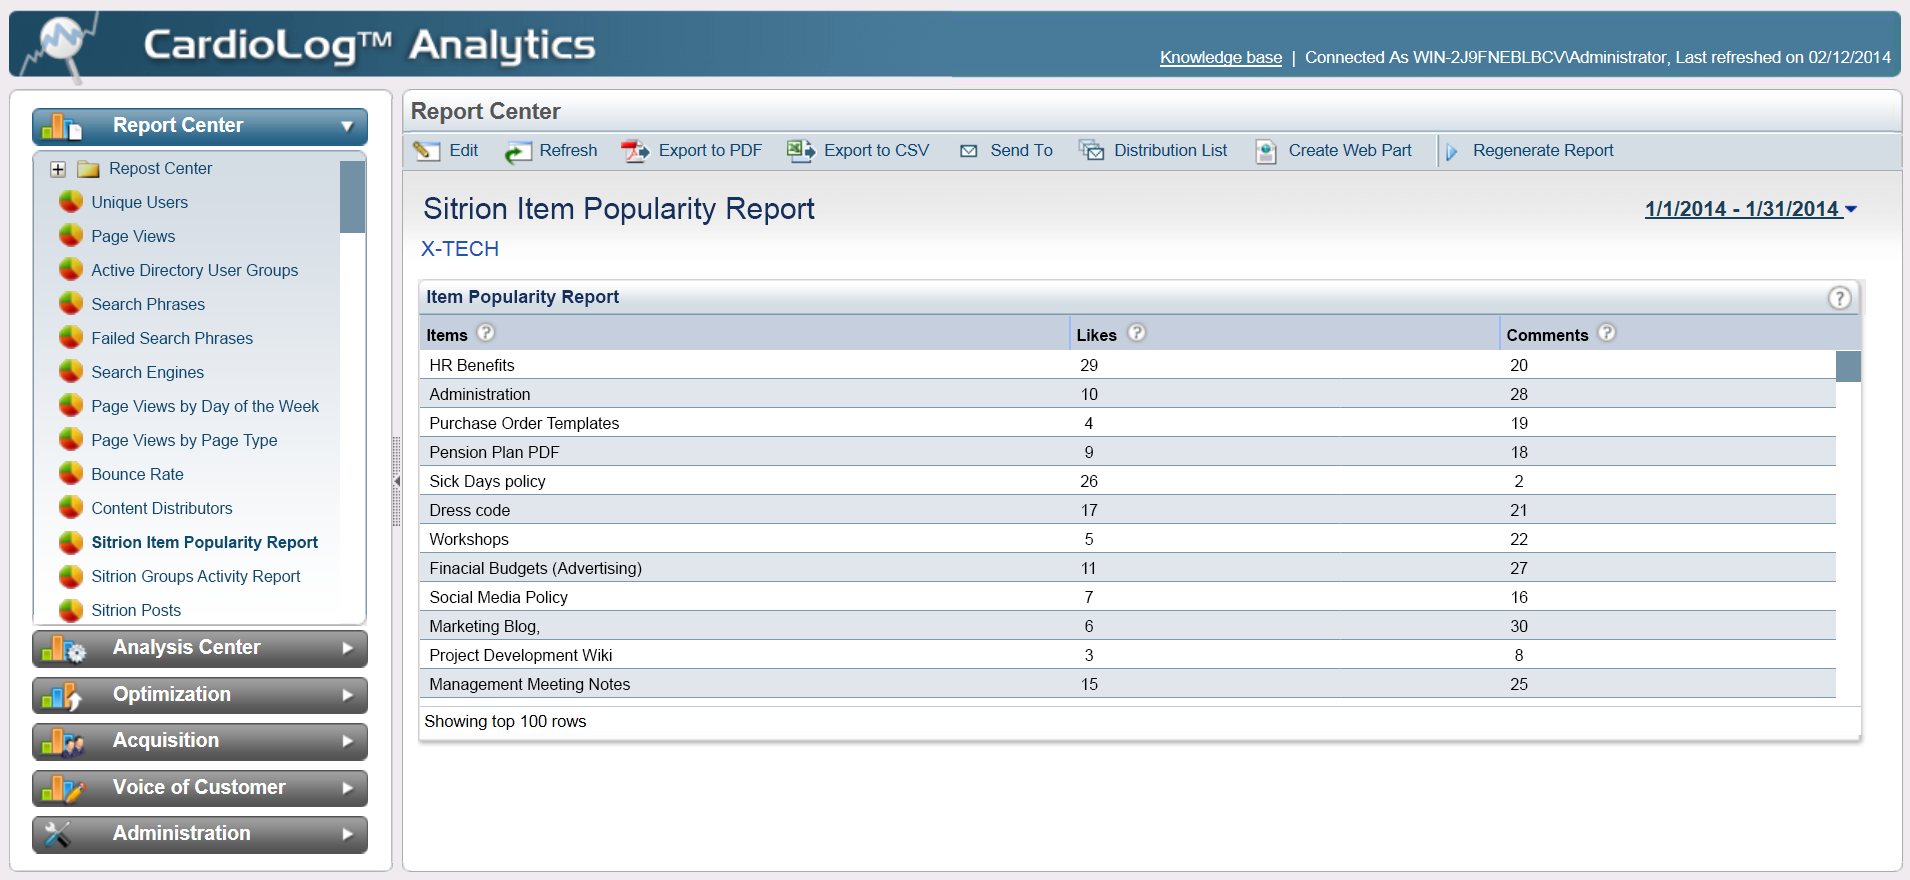Viewport: 1910px width, 880px height.
Task: Select the Marketing Blog, row
Action: tap(1128, 626)
